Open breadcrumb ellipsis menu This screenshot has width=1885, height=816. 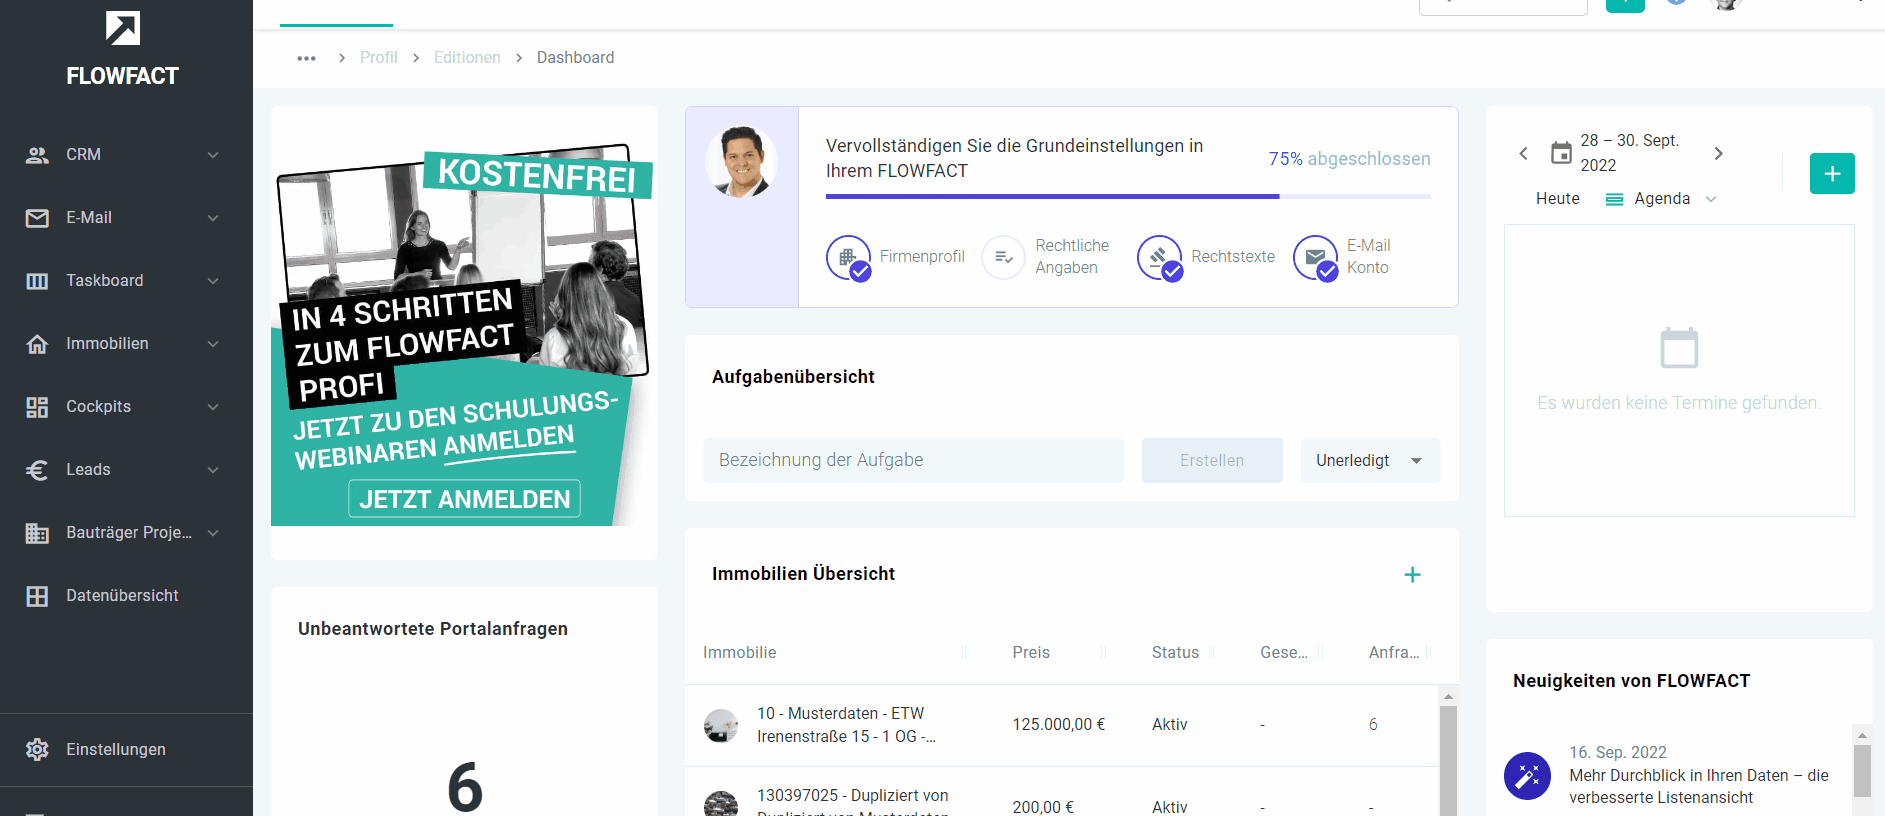click(x=307, y=58)
